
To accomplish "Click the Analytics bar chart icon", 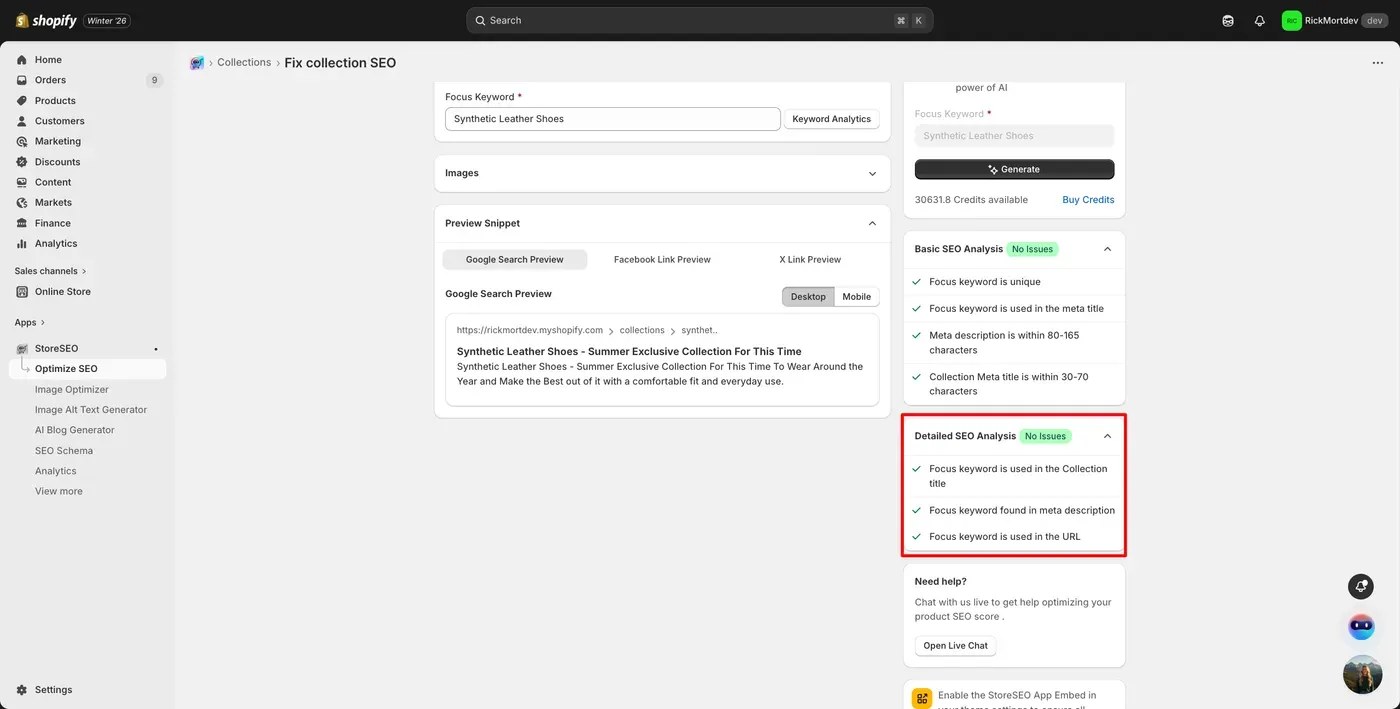I will [x=22, y=243].
